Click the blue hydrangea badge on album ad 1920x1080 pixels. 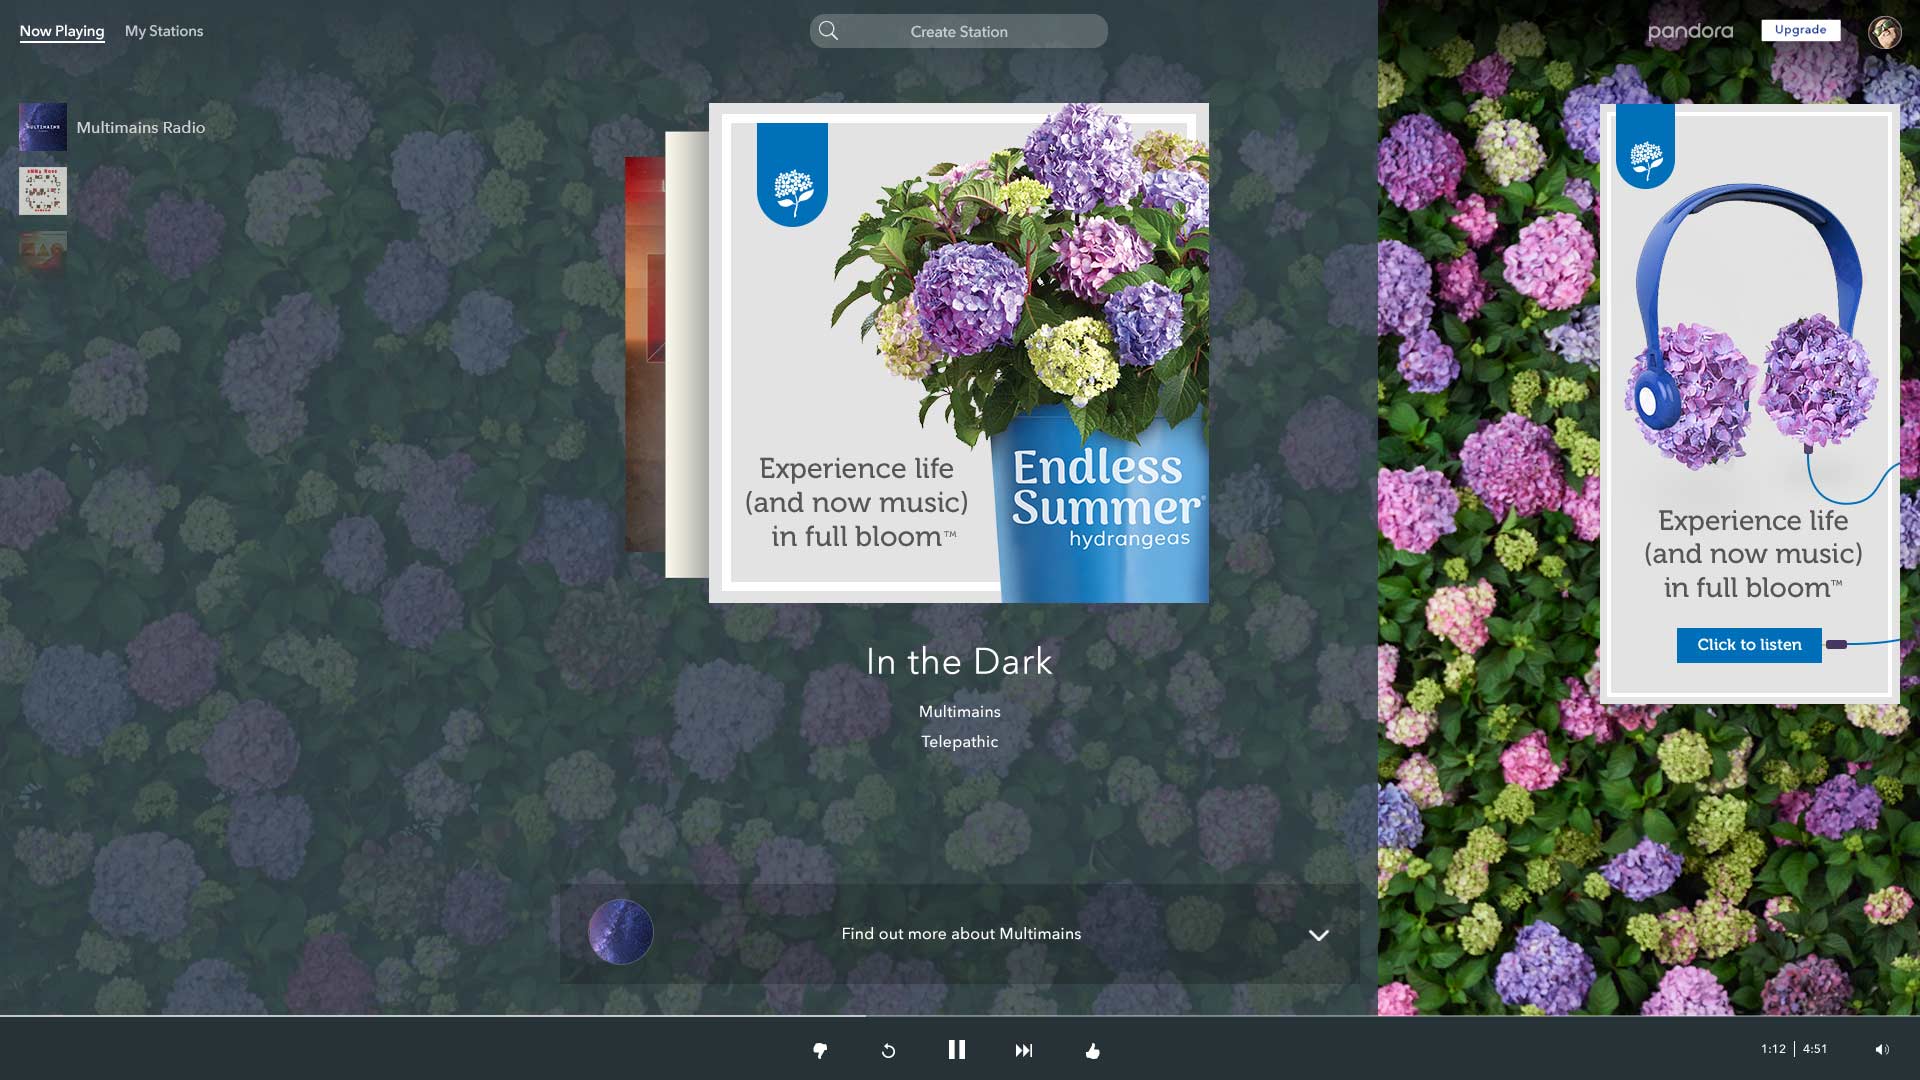coord(792,175)
